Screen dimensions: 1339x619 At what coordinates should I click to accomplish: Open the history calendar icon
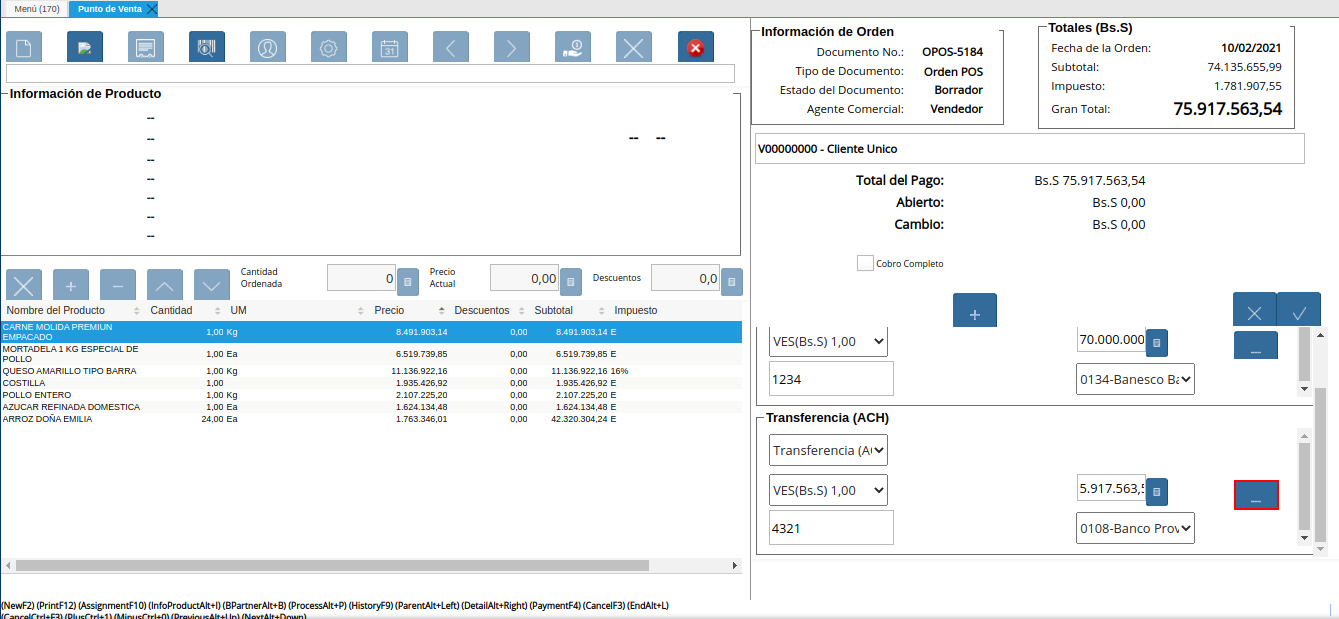coord(390,47)
